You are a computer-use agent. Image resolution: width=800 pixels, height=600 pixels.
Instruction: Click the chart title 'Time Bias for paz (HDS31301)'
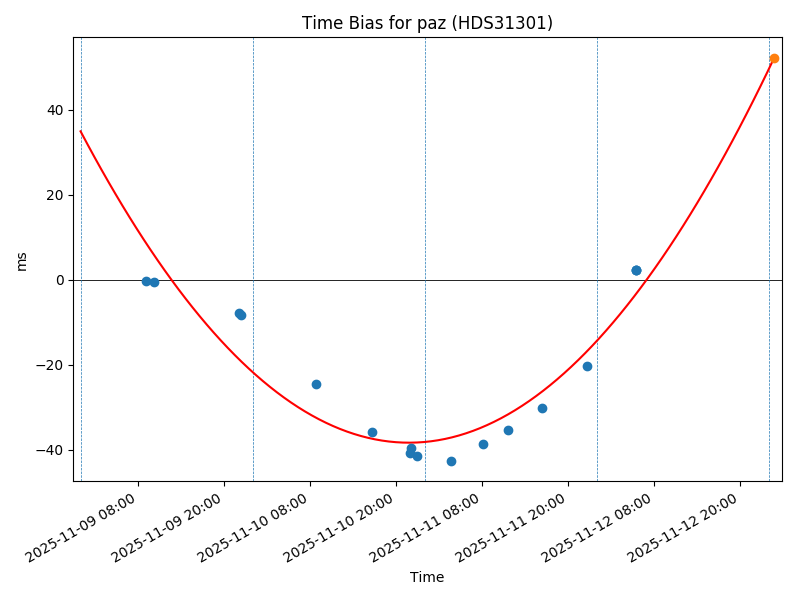427,23
